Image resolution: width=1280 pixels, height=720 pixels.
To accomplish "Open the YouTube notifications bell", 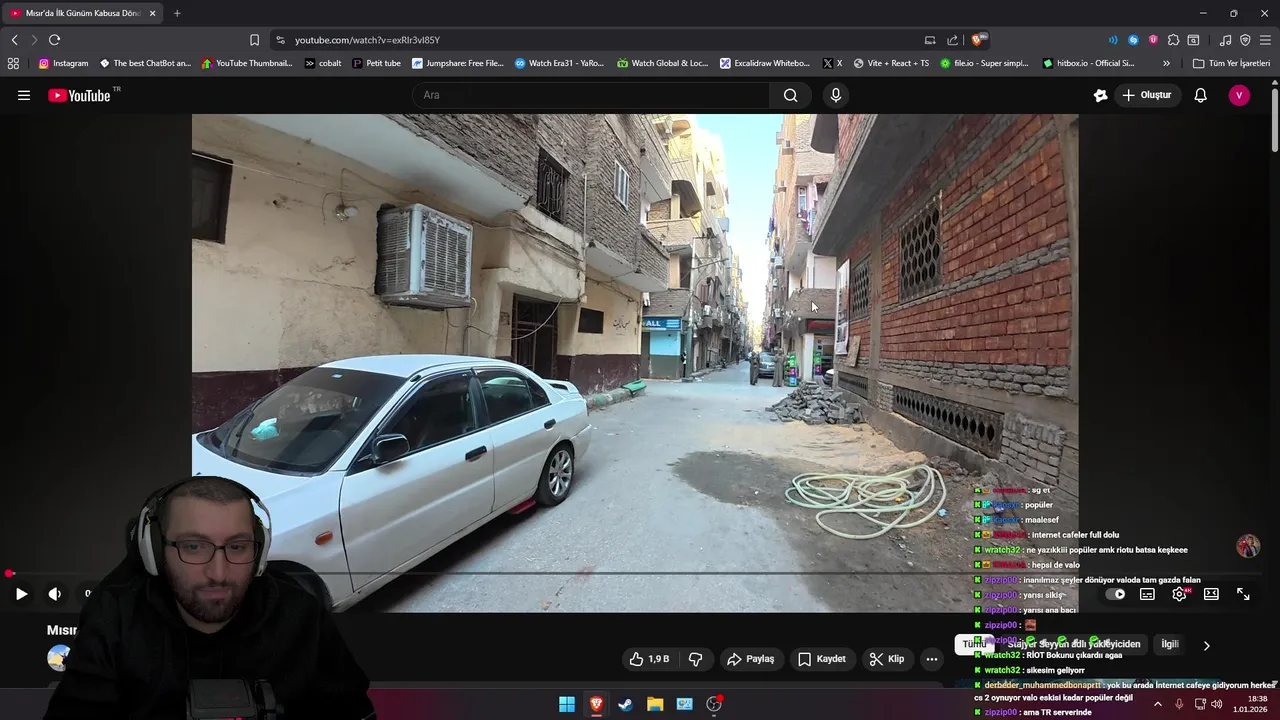I will click(1201, 95).
